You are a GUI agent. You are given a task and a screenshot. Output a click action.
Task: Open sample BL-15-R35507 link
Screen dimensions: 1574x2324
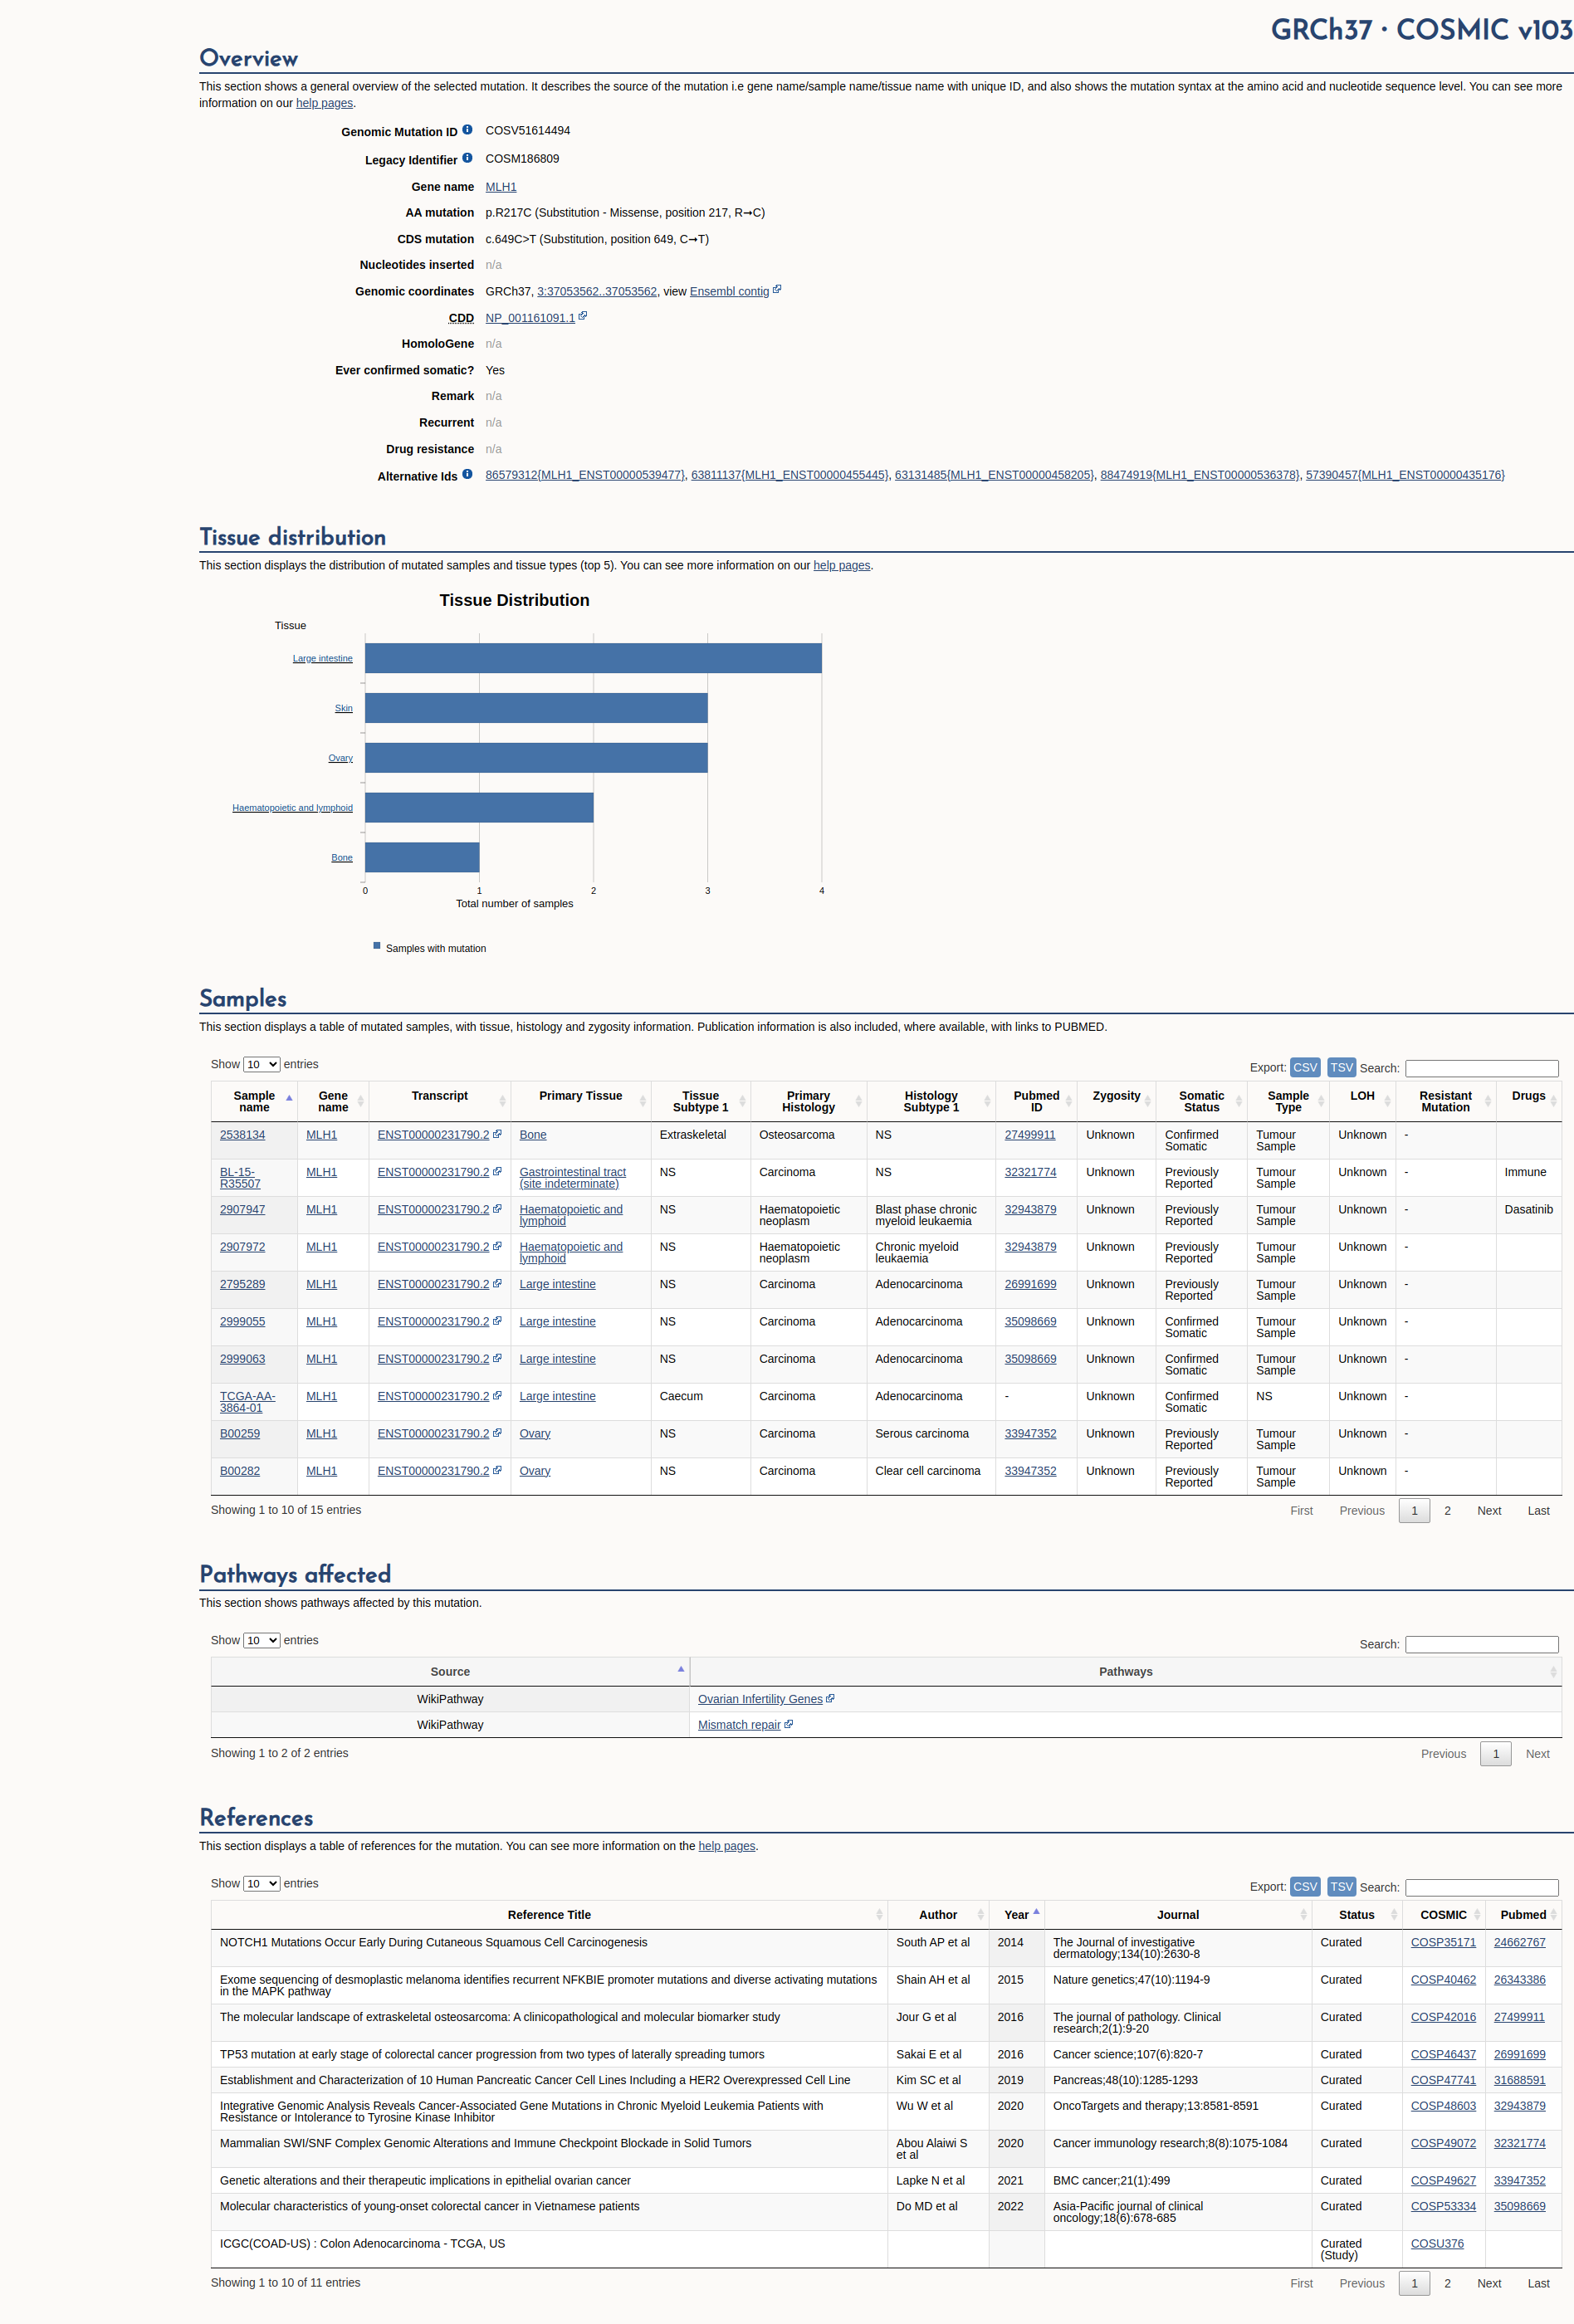[x=240, y=1177]
